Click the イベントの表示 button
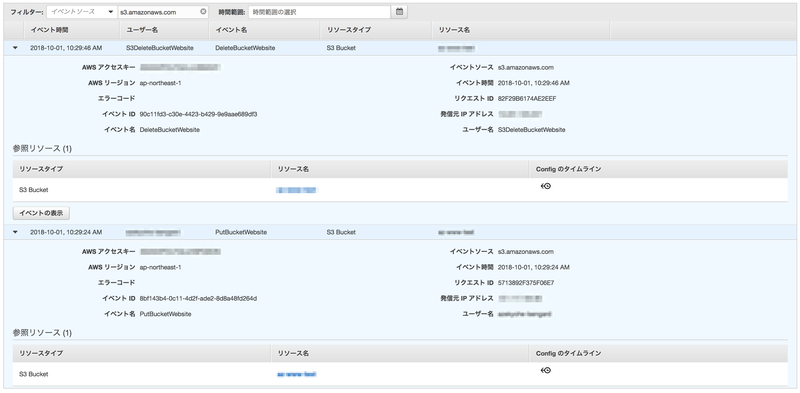Screen dimensions: 800x393 tap(41, 213)
